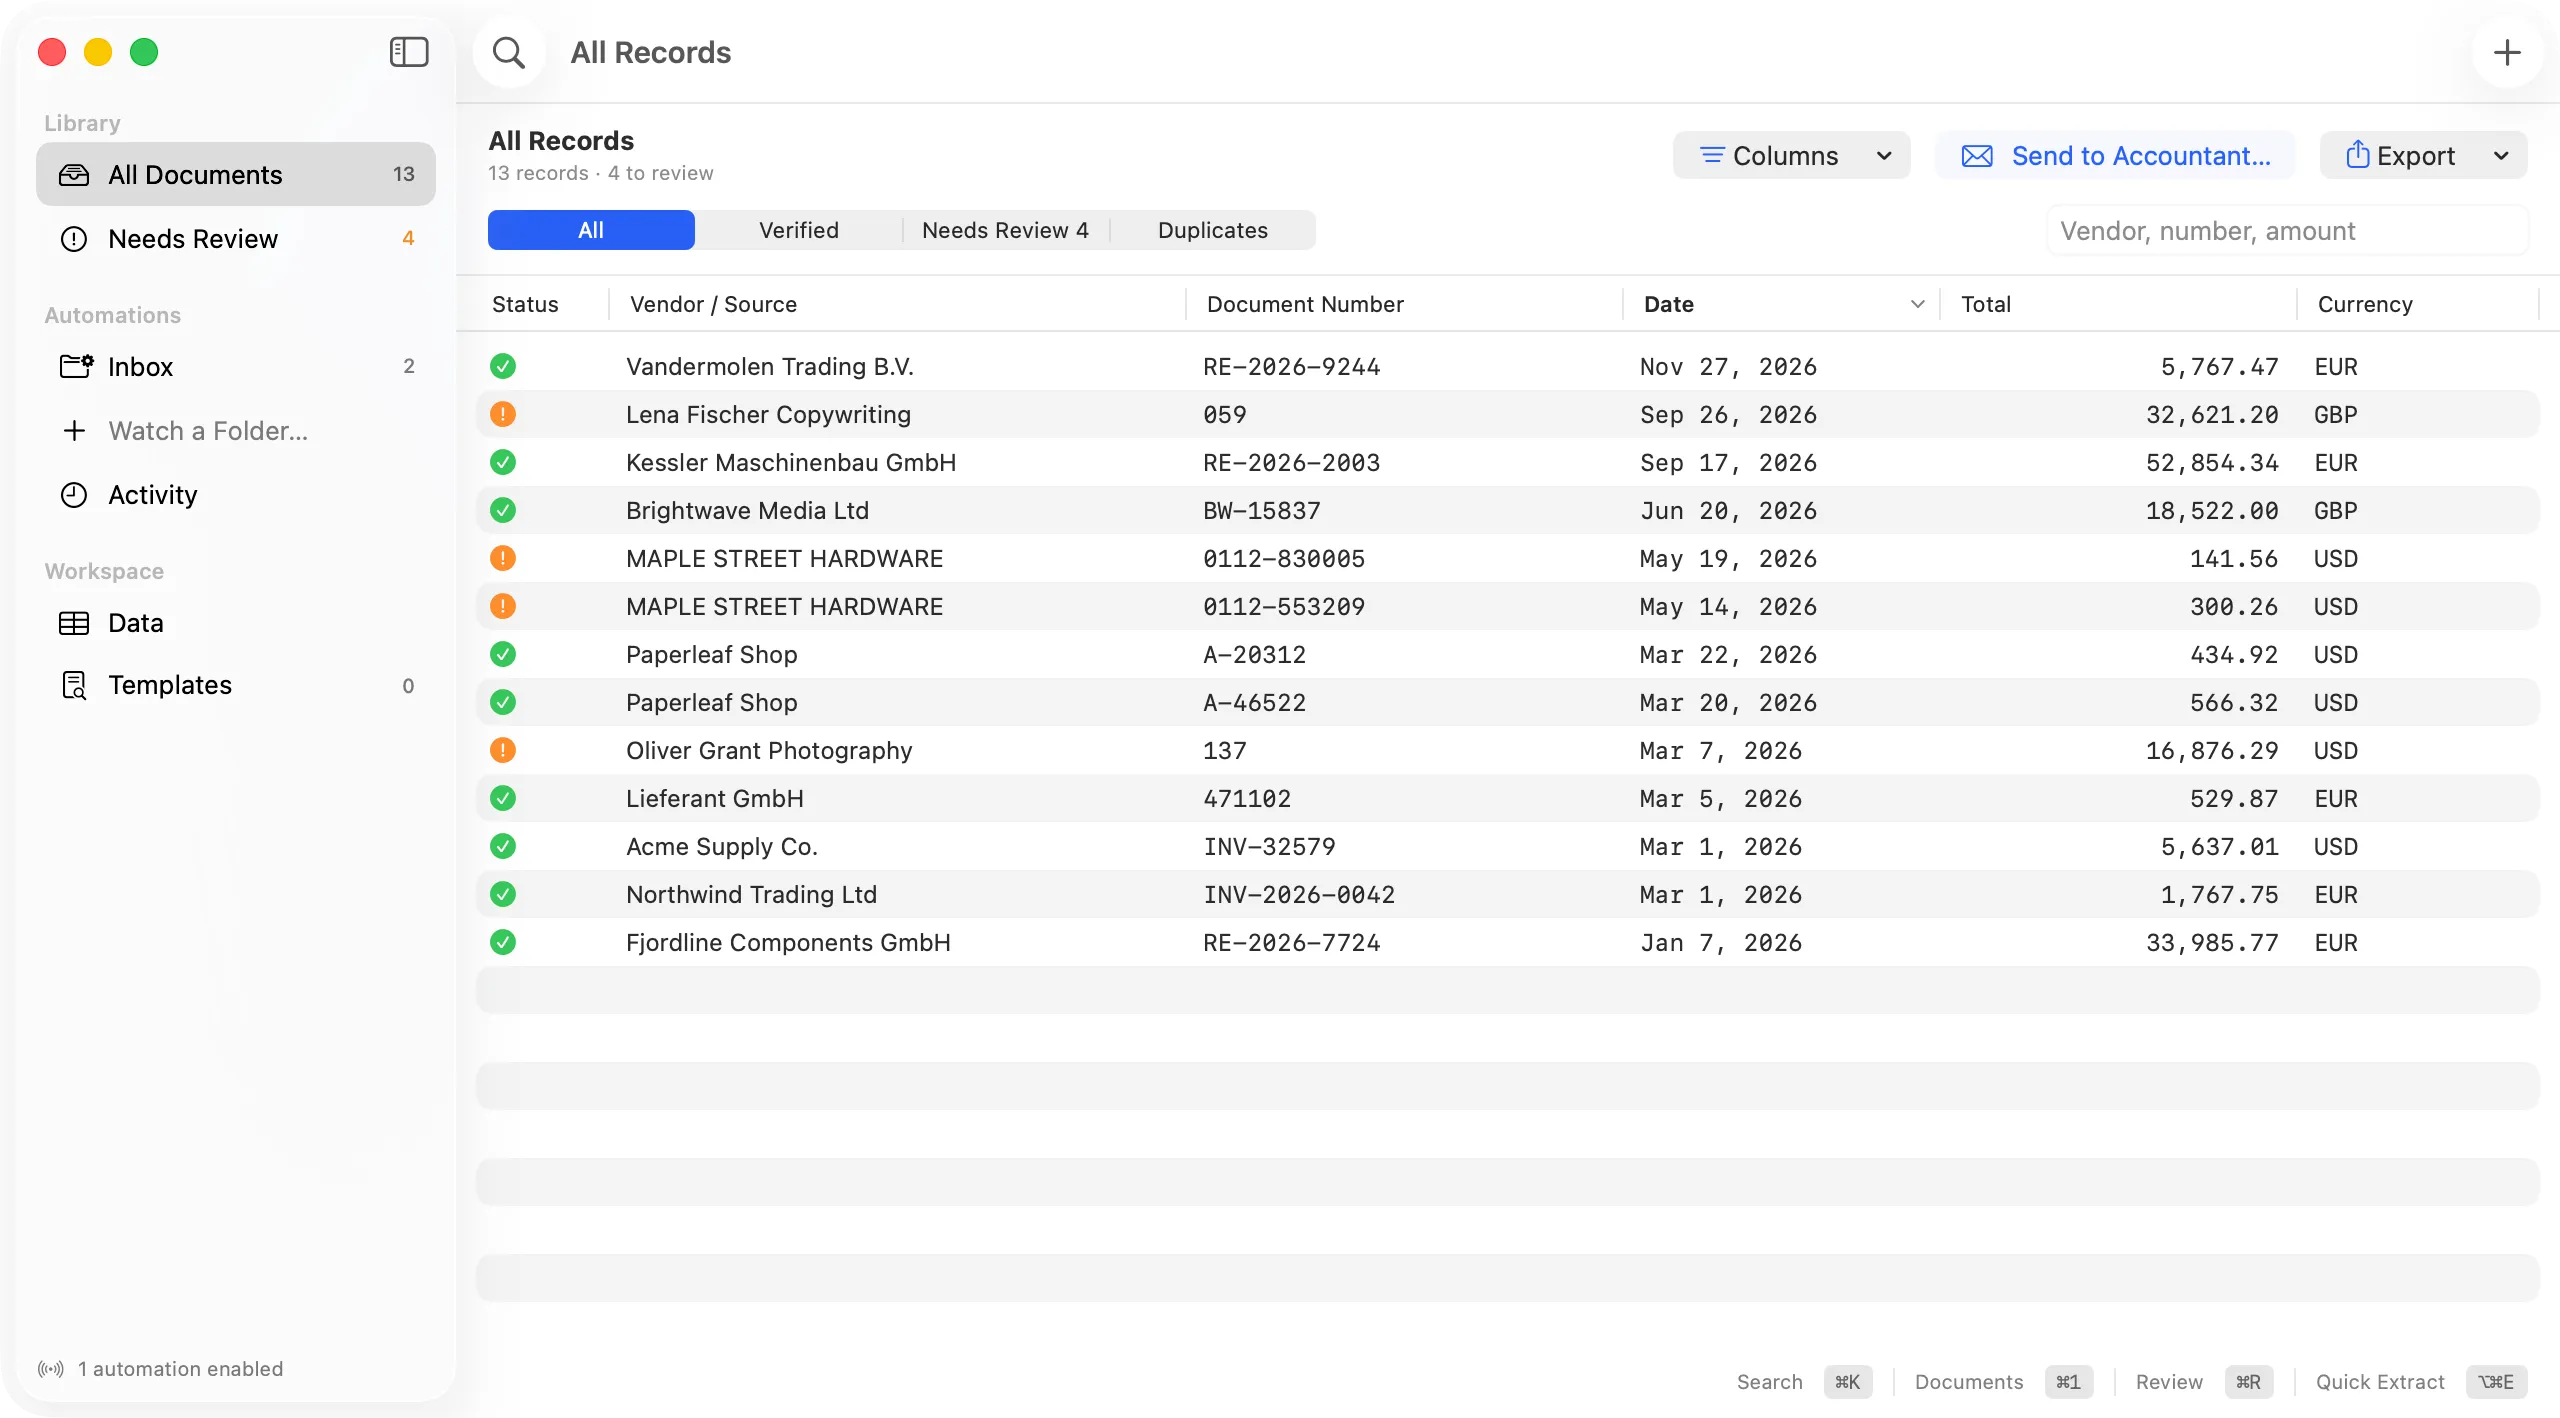Click the Send to Accountant button

2114,156
